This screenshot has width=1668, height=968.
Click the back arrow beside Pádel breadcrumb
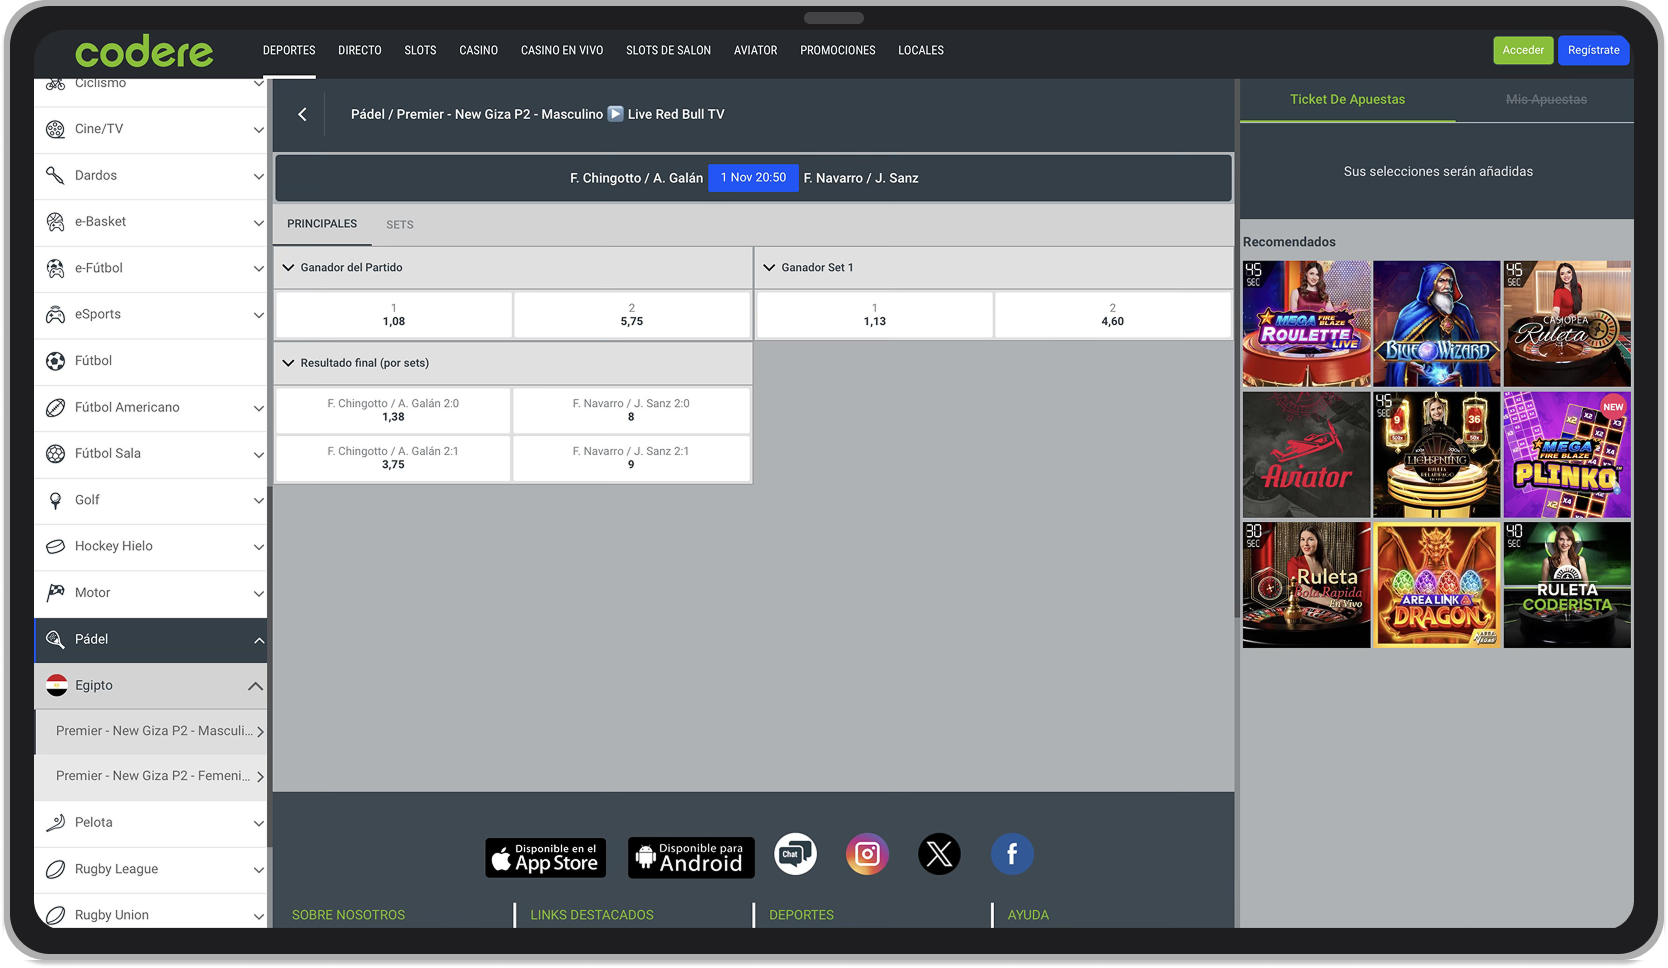coord(302,114)
